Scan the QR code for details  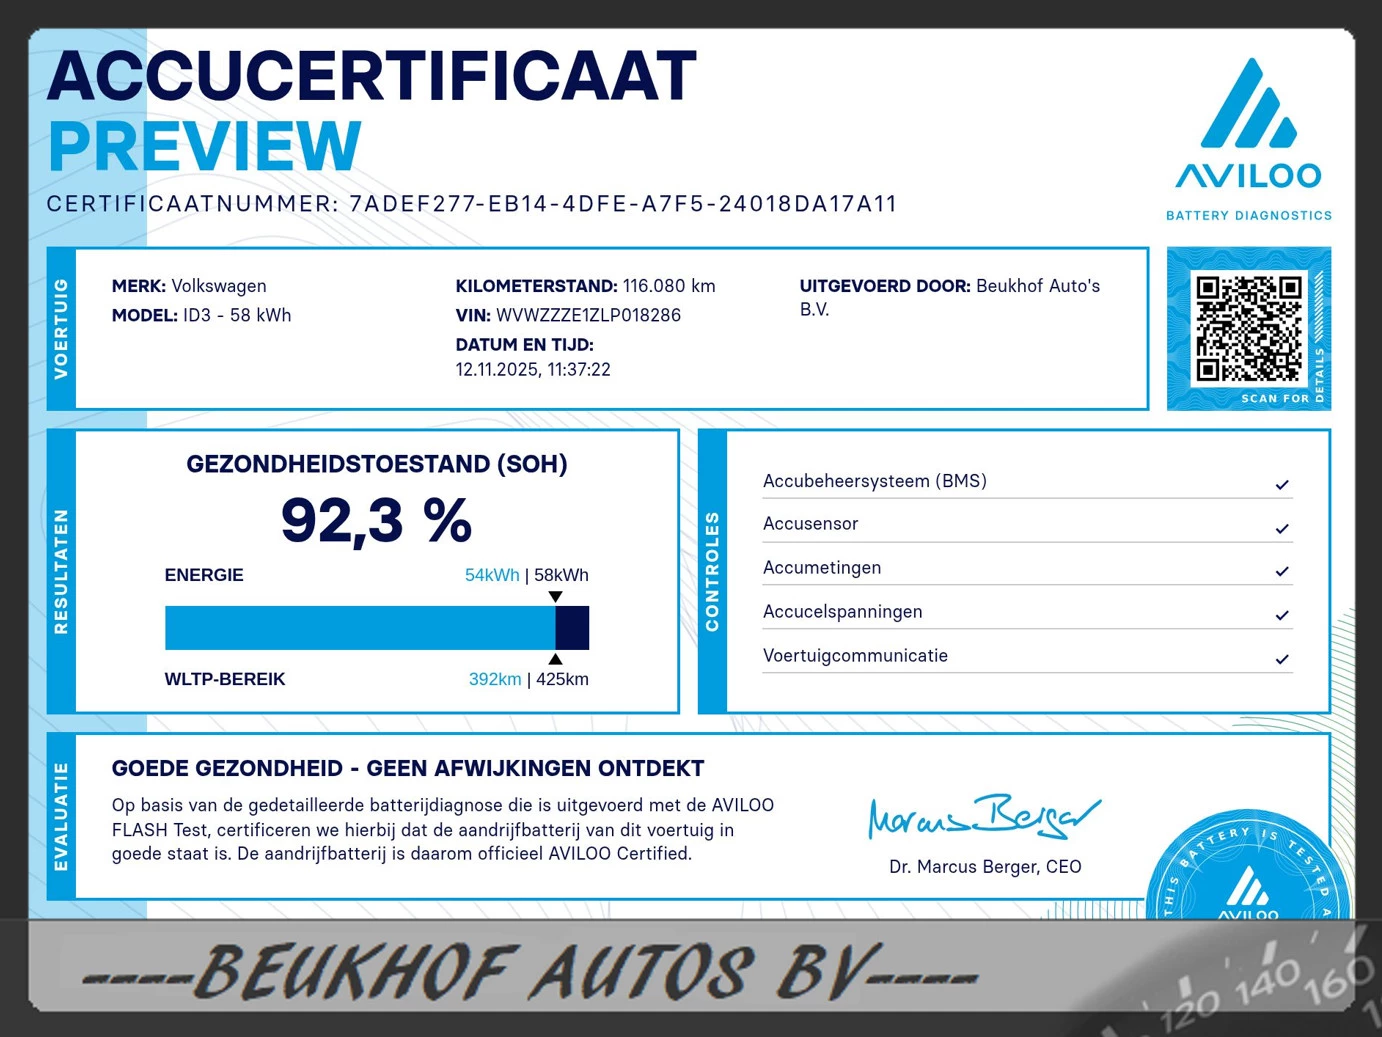1248,328
